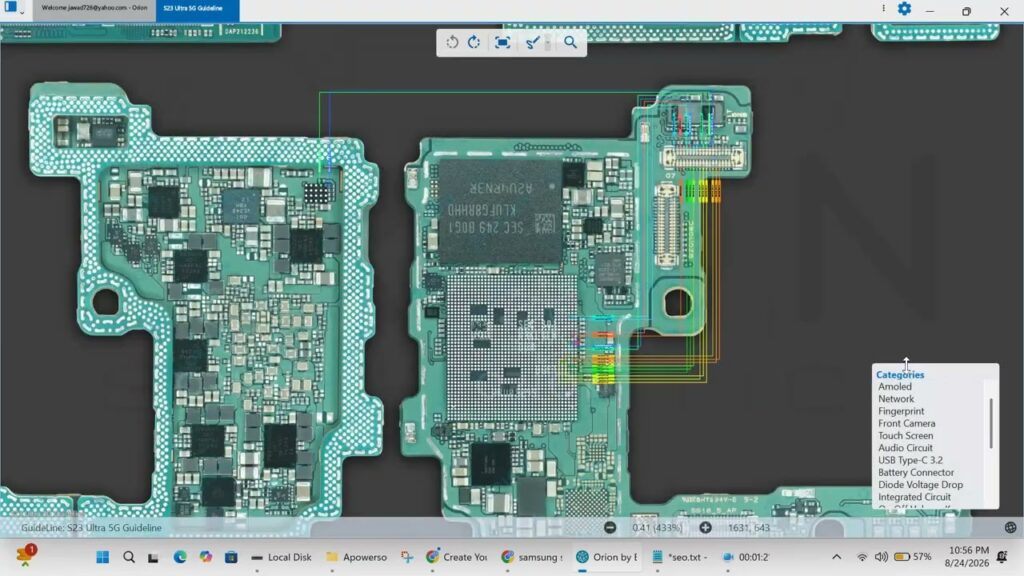Screen dimensions: 1024x576
Task: Open the Copilot taskbar icon
Action: pos(206,557)
